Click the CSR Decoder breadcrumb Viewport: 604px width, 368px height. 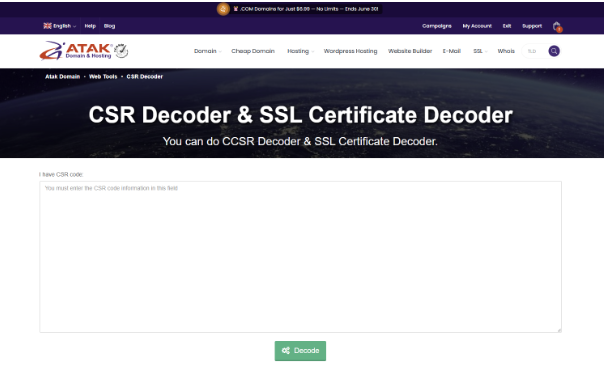pos(144,77)
